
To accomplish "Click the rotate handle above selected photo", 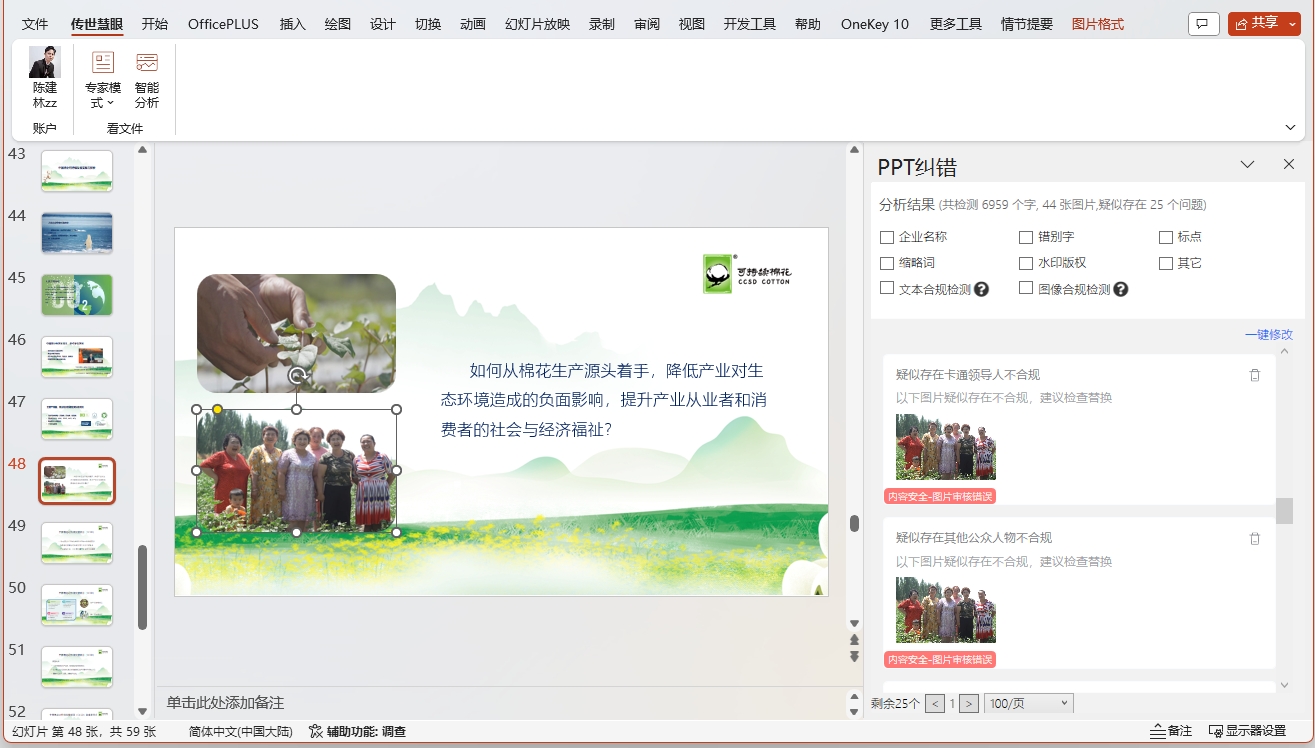I will [x=297, y=376].
